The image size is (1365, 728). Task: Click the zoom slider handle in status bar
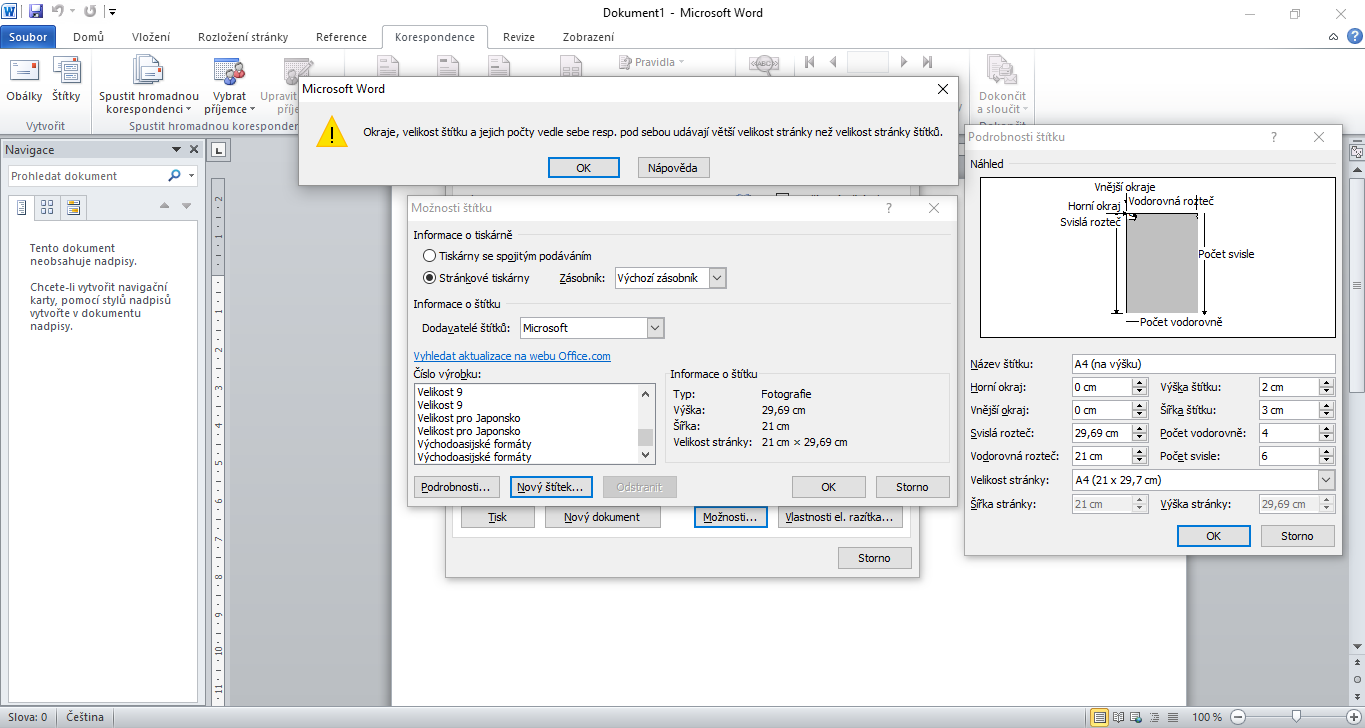(x=1296, y=717)
